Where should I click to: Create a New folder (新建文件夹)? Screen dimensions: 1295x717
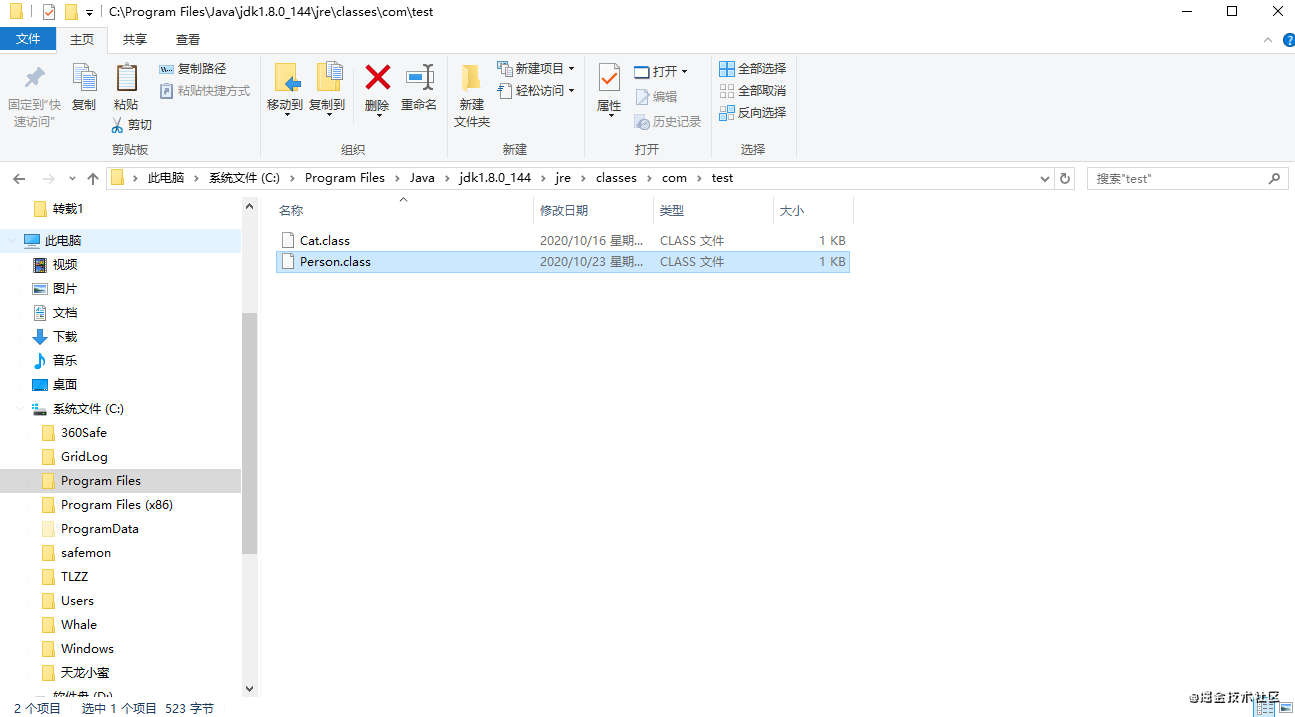tap(472, 95)
